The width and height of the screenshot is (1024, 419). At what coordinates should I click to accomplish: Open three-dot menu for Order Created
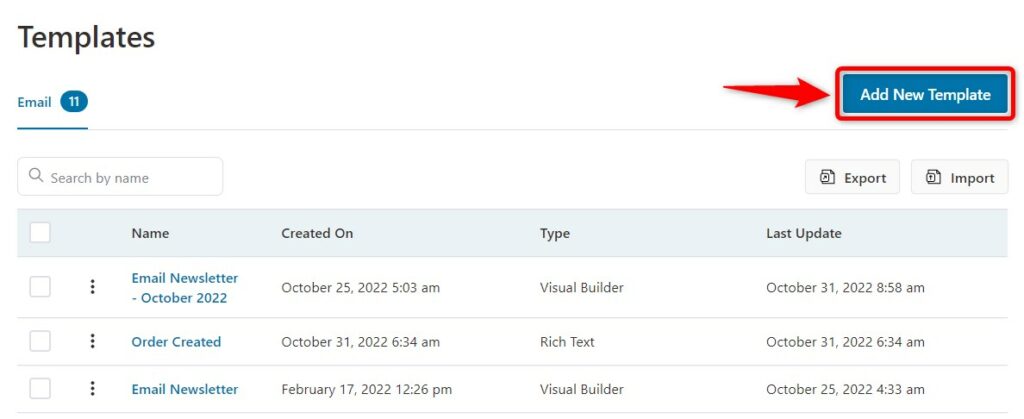93,341
